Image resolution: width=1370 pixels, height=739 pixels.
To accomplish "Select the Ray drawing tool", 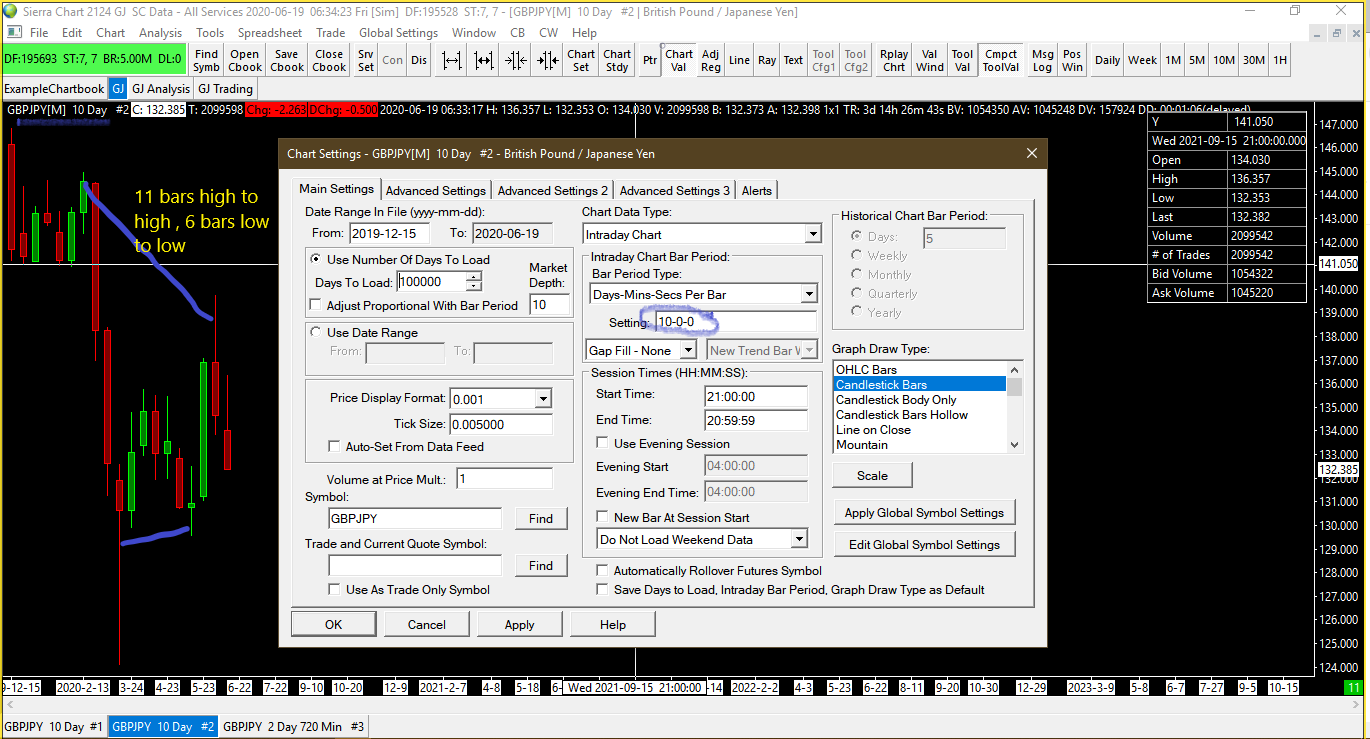I will pyautogui.click(x=767, y=60).
